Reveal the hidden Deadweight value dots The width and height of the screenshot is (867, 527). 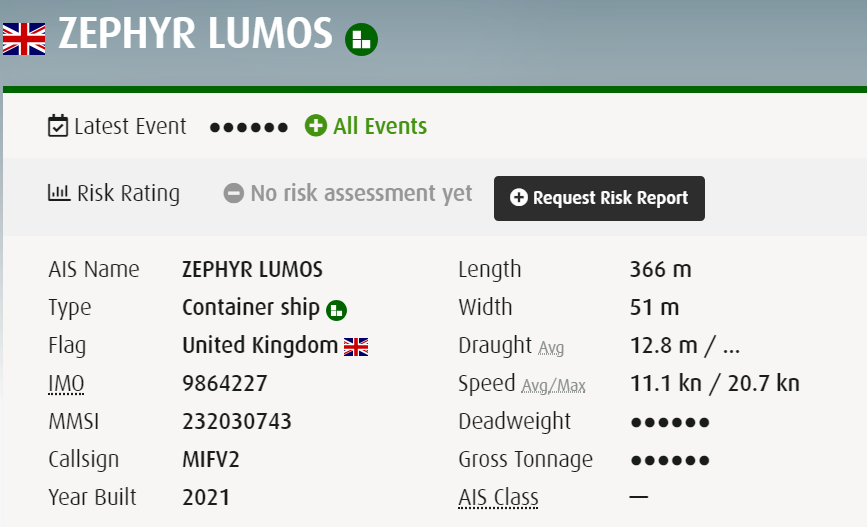pos(670,422)
